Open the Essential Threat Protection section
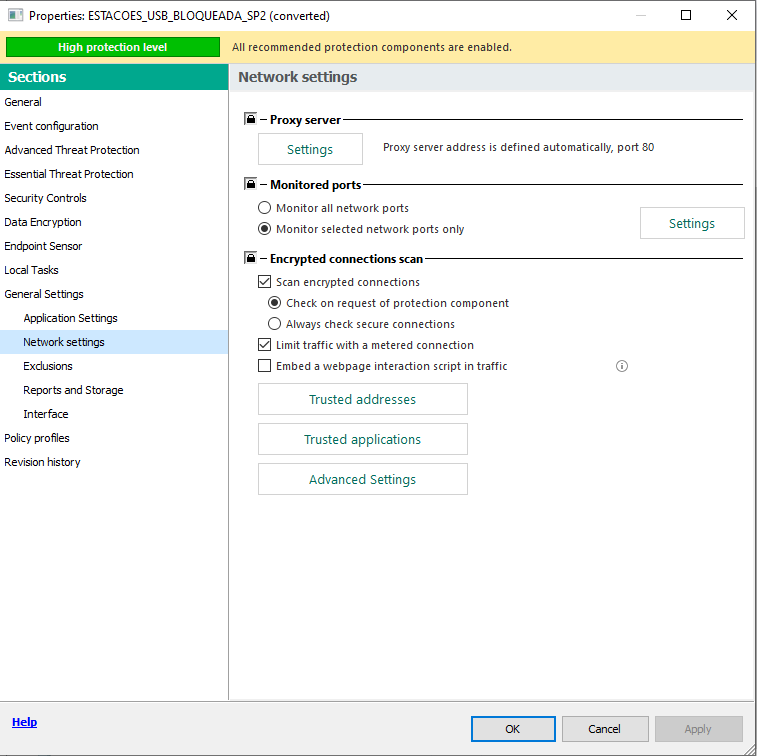757x756 pixels. click(x=69, y=174)
